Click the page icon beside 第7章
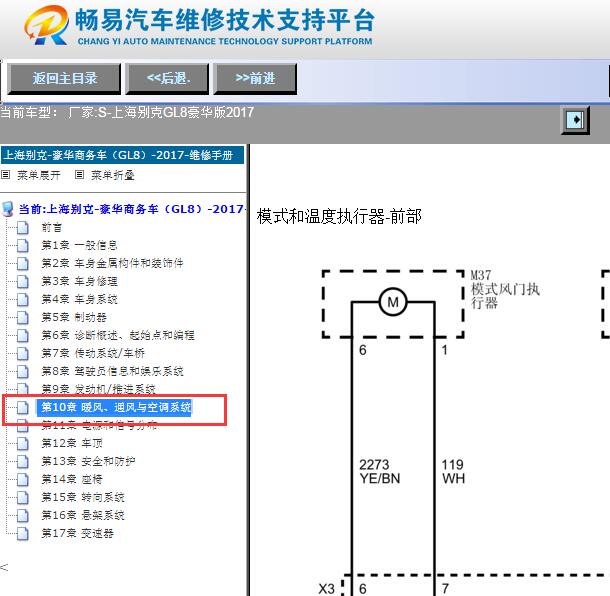610x596 pixels. (x=23, y=353)
